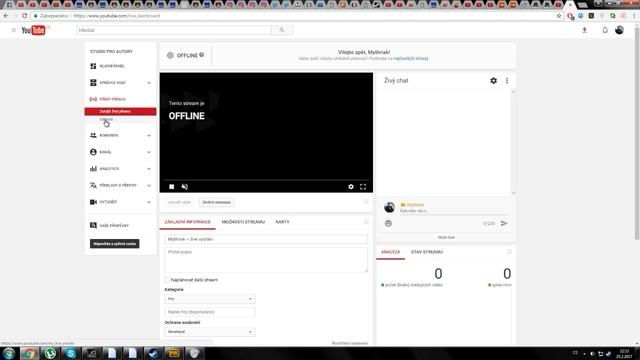Image resolution: width=640 pixels, height=360 pixels.
Task: Select the red Zahájit živý přenos sidebar item
Action: coord(120,111)
